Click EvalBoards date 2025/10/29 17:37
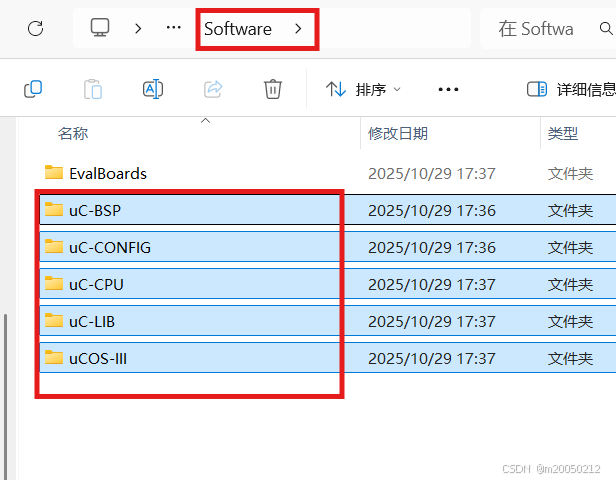This screenshot has width=616, height=480. pyautogui.click(x=432, y=174)
